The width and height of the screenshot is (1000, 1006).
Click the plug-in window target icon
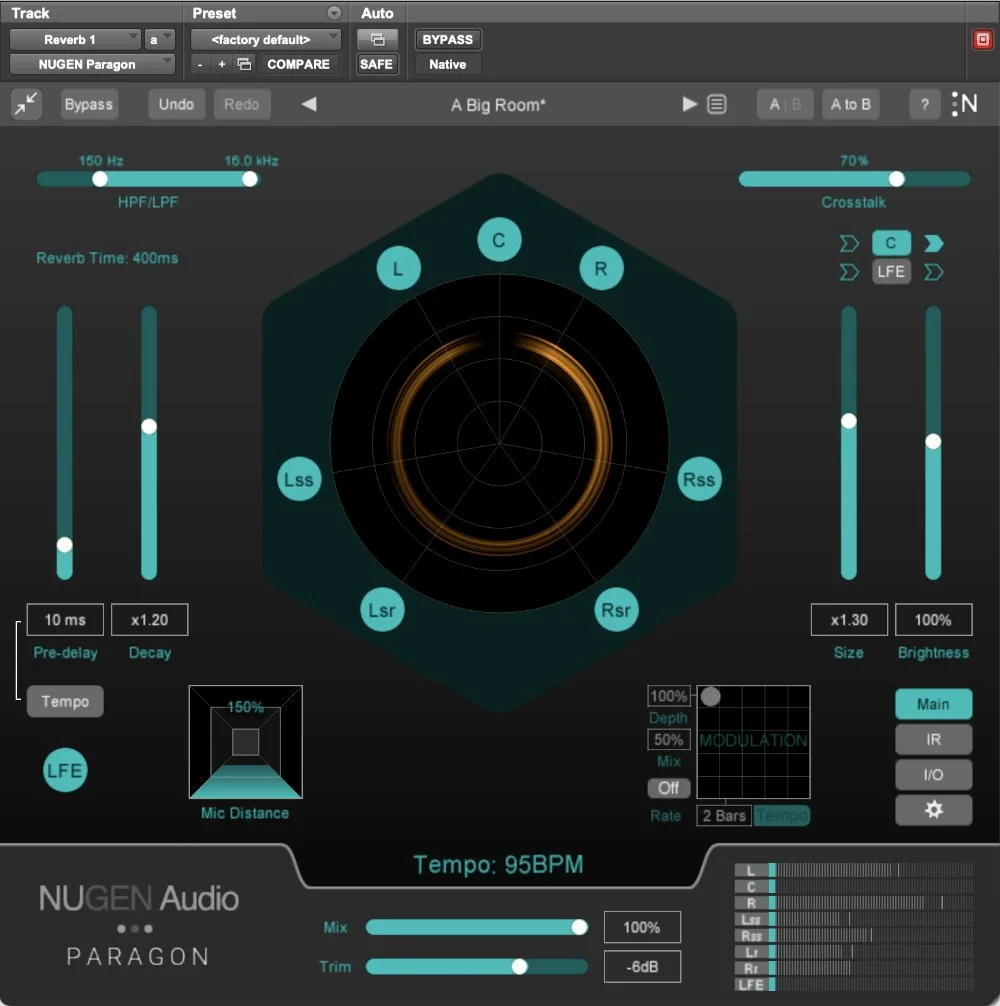pyautogui.click(x=377, y=39)
